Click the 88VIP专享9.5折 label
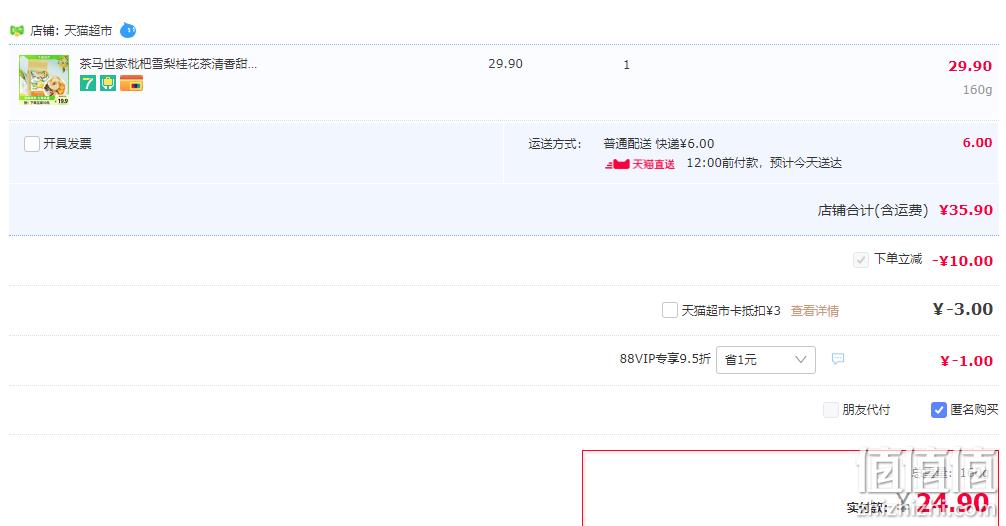The image size is (1006, 526). point(665,359)
